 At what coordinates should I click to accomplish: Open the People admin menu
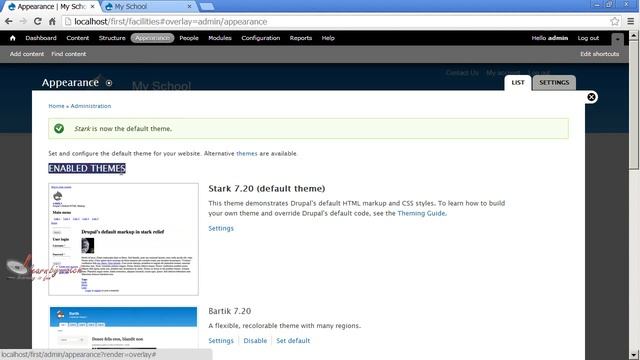189,38
